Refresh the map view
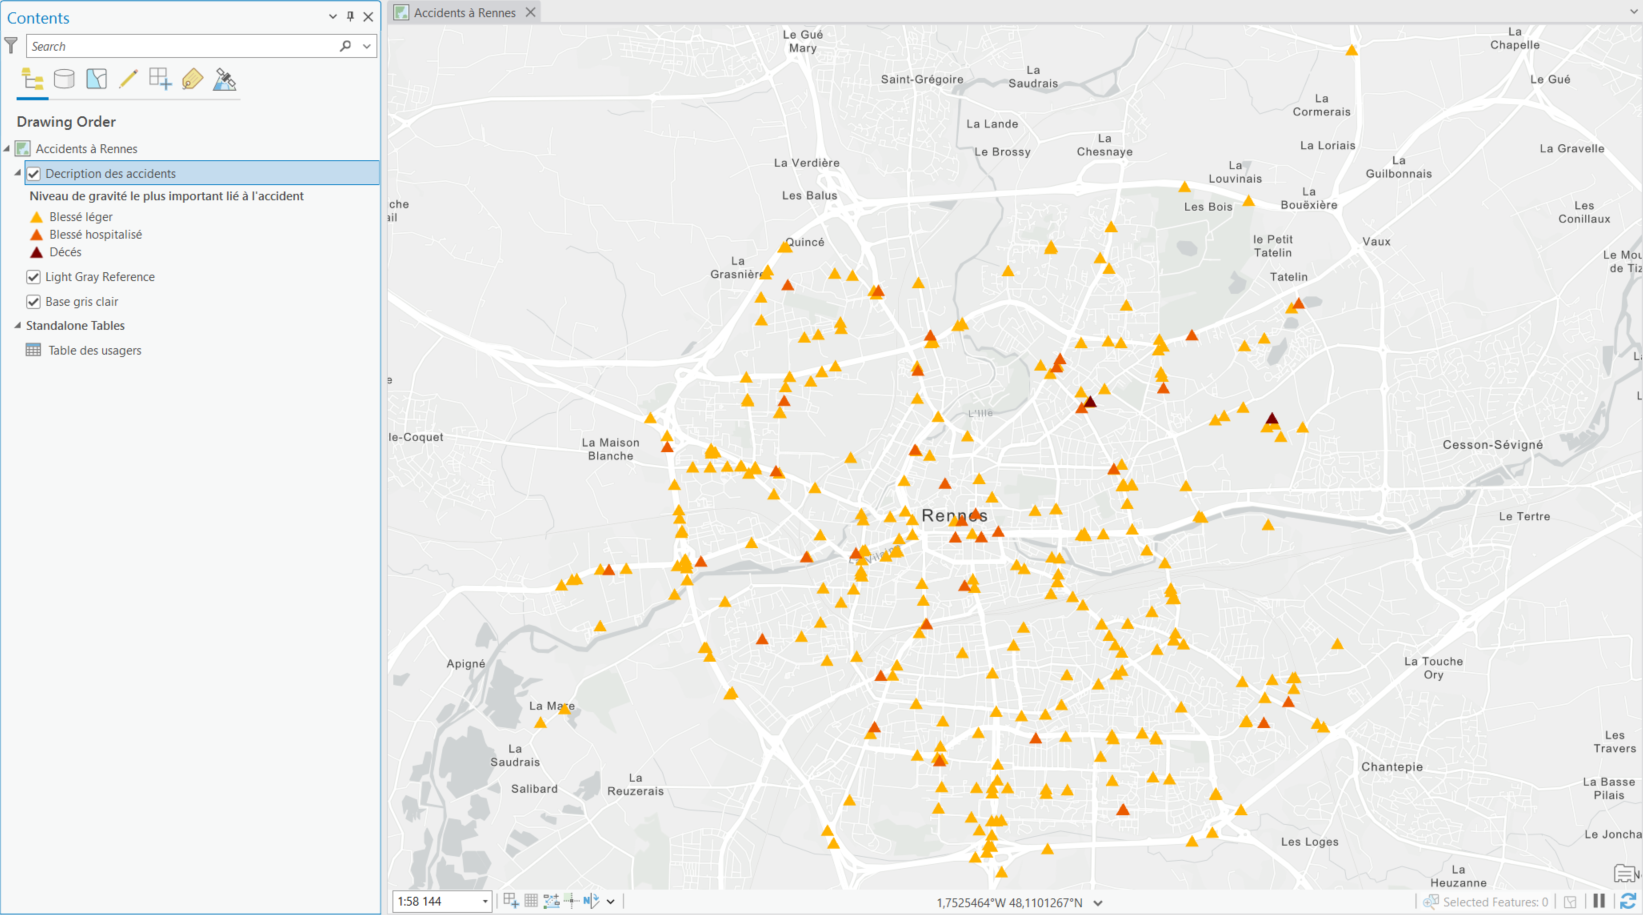Image resolution: width=1643 pixels, height=915 pixels. [x=1627, y=901]
